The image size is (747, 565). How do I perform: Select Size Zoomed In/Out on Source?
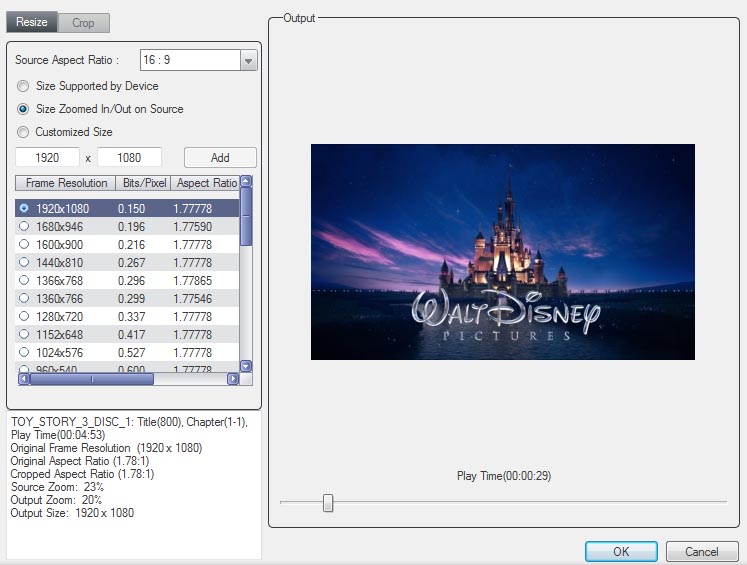point(23,109)
